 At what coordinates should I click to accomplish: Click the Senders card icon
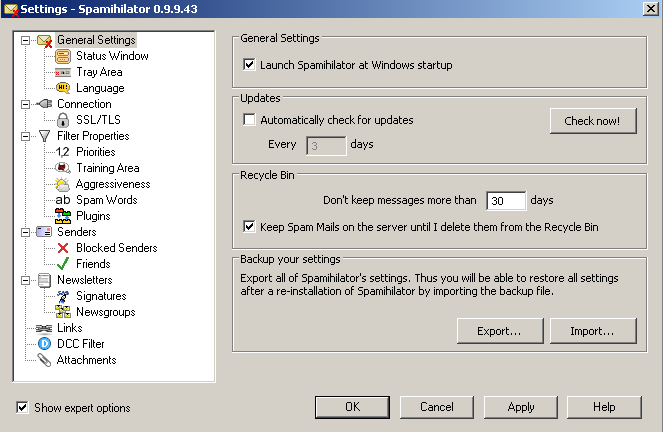pos(44,232)
